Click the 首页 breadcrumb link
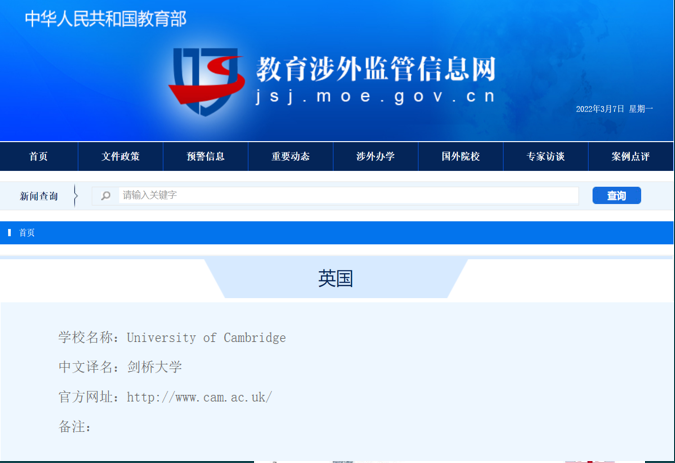The image size is (675, 463). [x=27, y=233]
